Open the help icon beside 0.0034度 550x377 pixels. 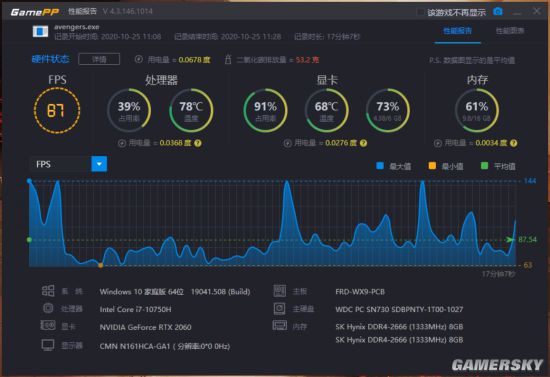pos(514,143)
